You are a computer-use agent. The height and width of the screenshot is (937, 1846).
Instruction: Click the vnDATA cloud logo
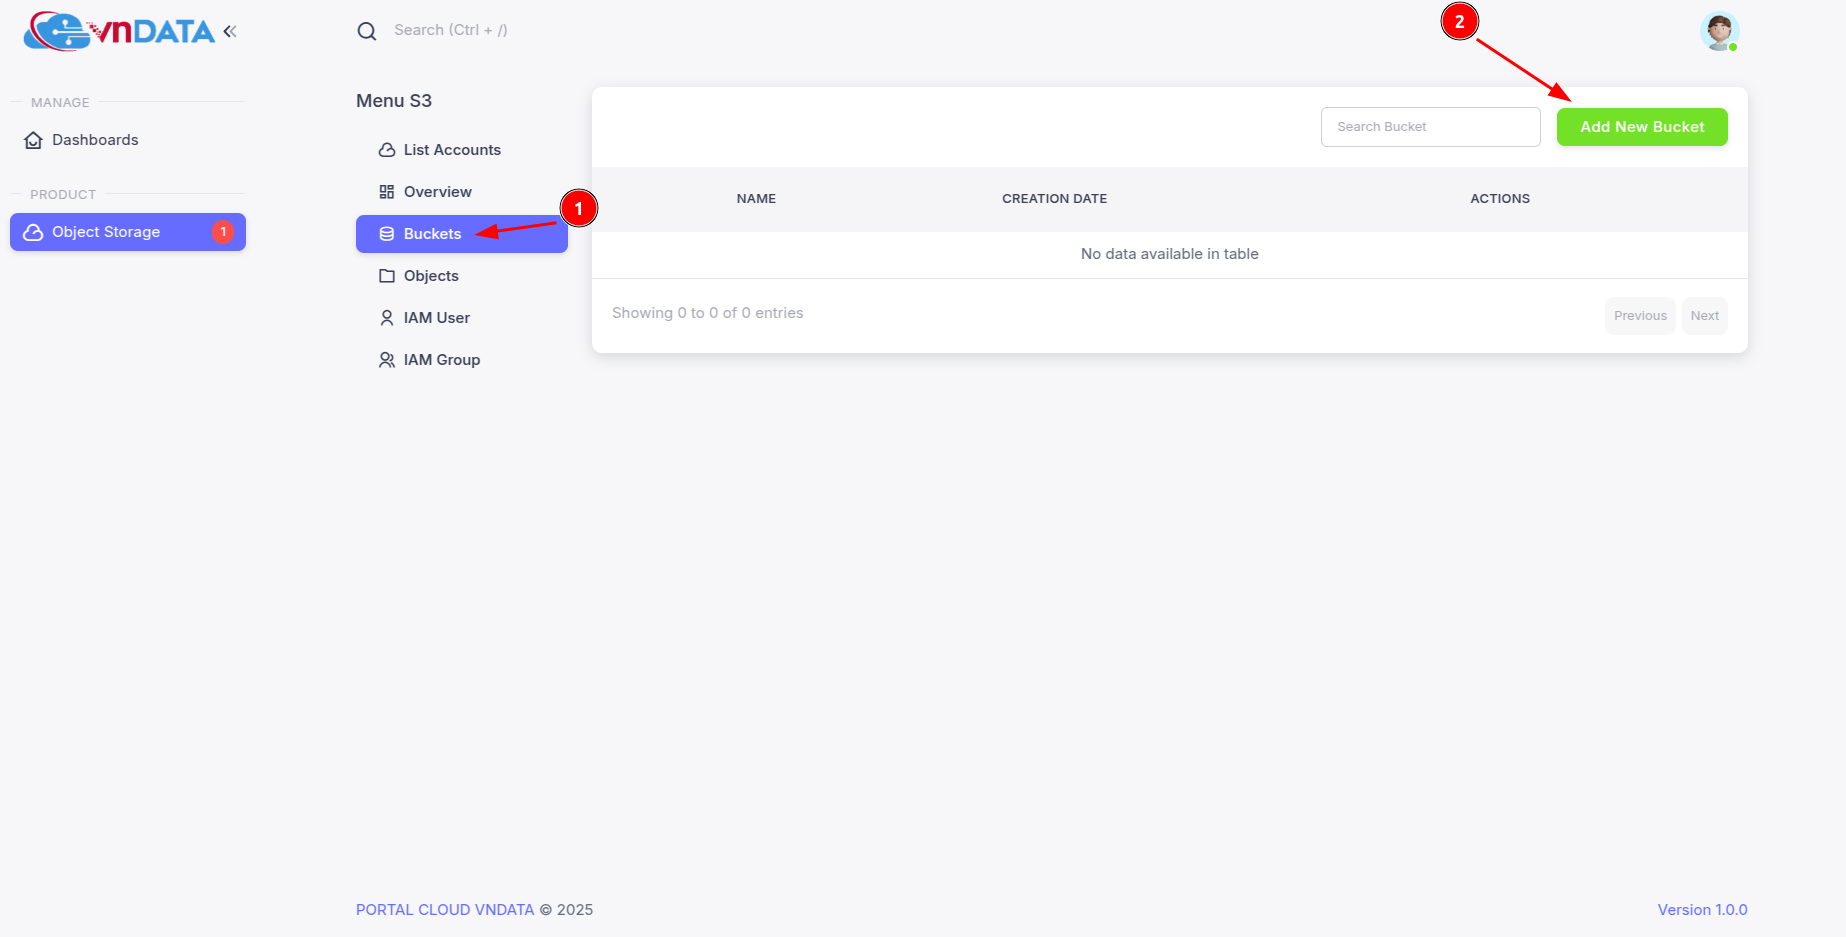tap(118, 31)
